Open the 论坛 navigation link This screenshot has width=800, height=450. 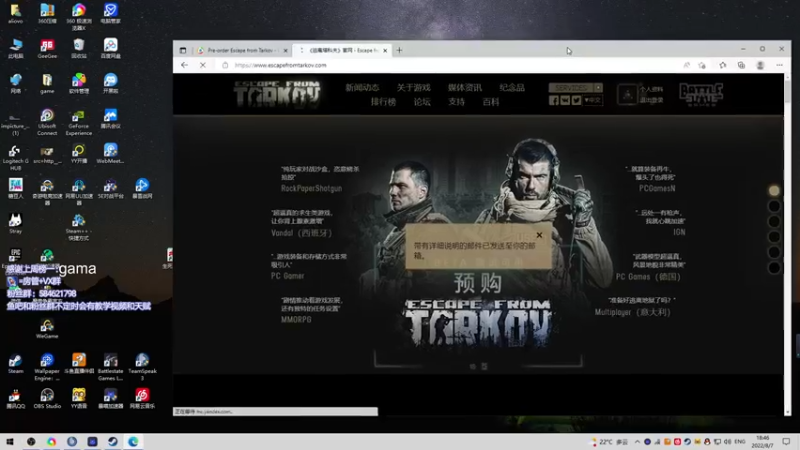click(422, 102)
